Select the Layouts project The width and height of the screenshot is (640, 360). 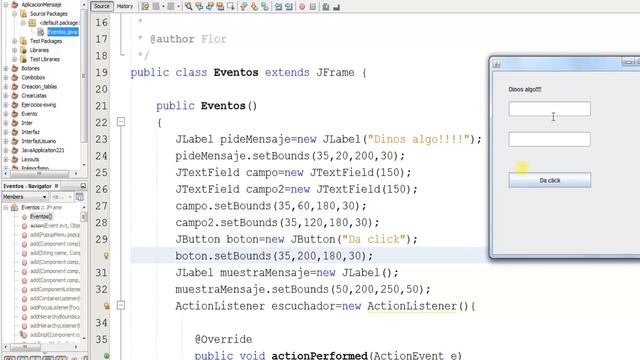tap(30, 159)
